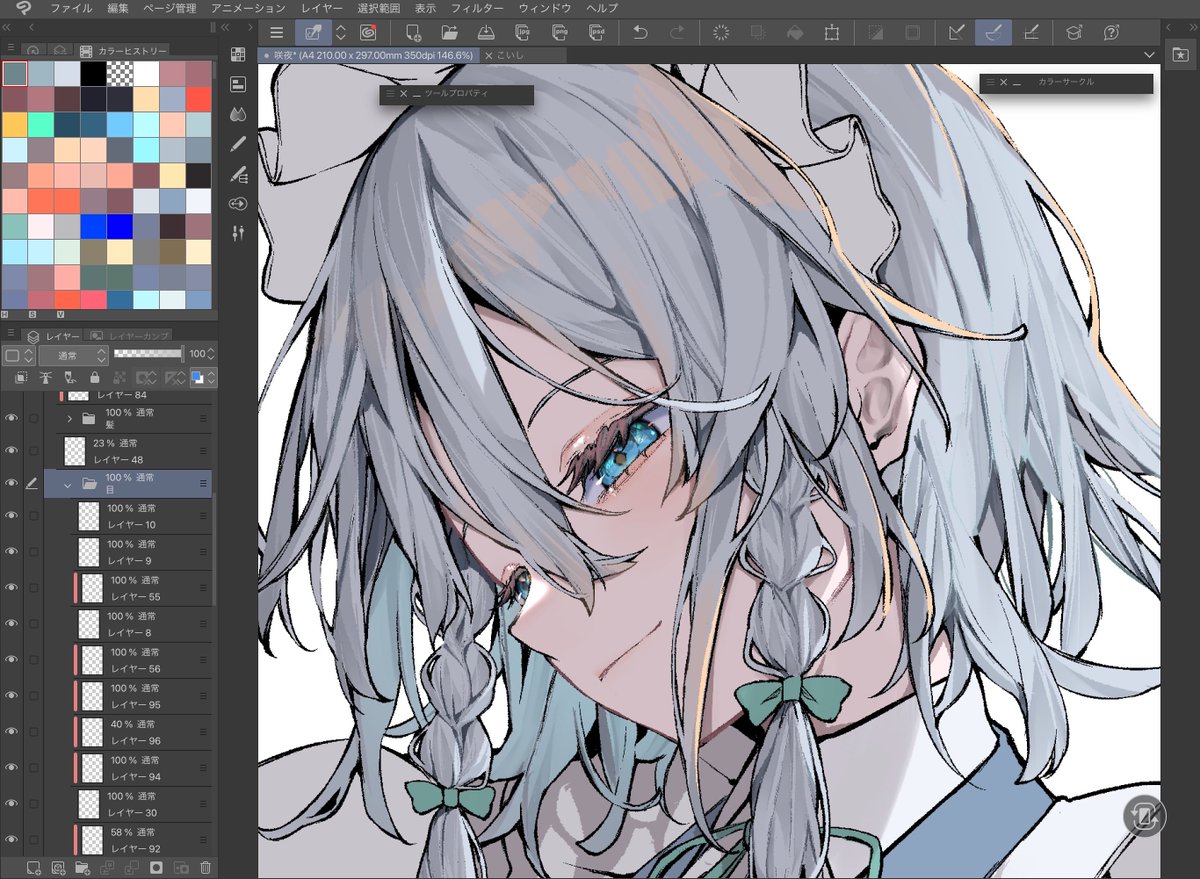Open the Quick Access palette icon
Image resolution: width=1200 pixels, height=879 pixels.
click(238, 54)
